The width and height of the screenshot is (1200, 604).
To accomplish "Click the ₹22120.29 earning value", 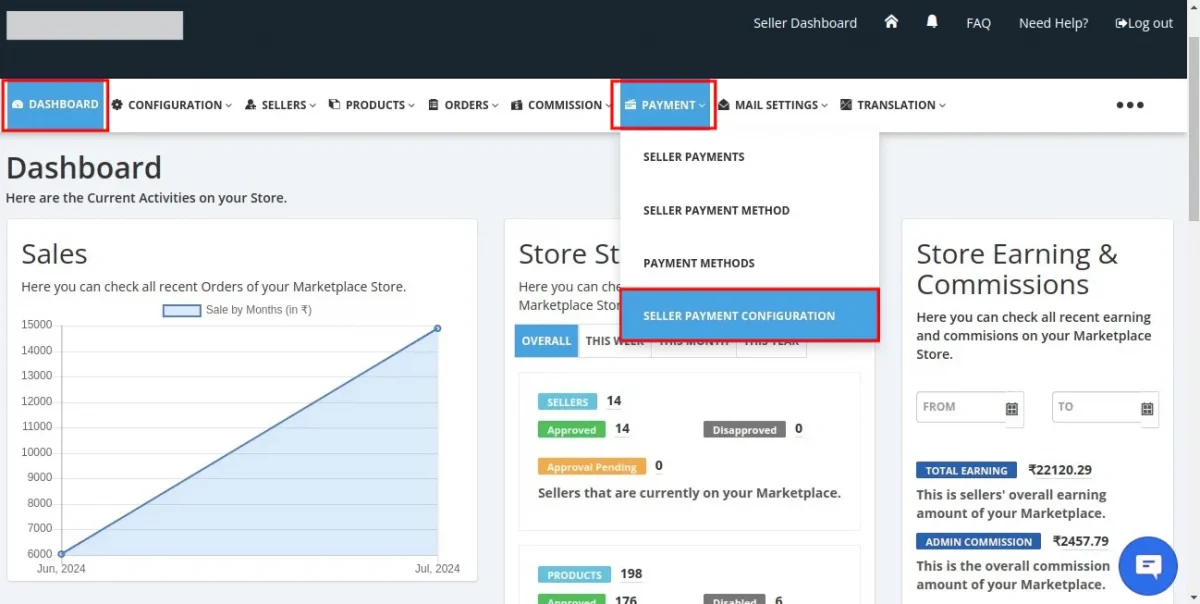I will tap(1060, 470).
